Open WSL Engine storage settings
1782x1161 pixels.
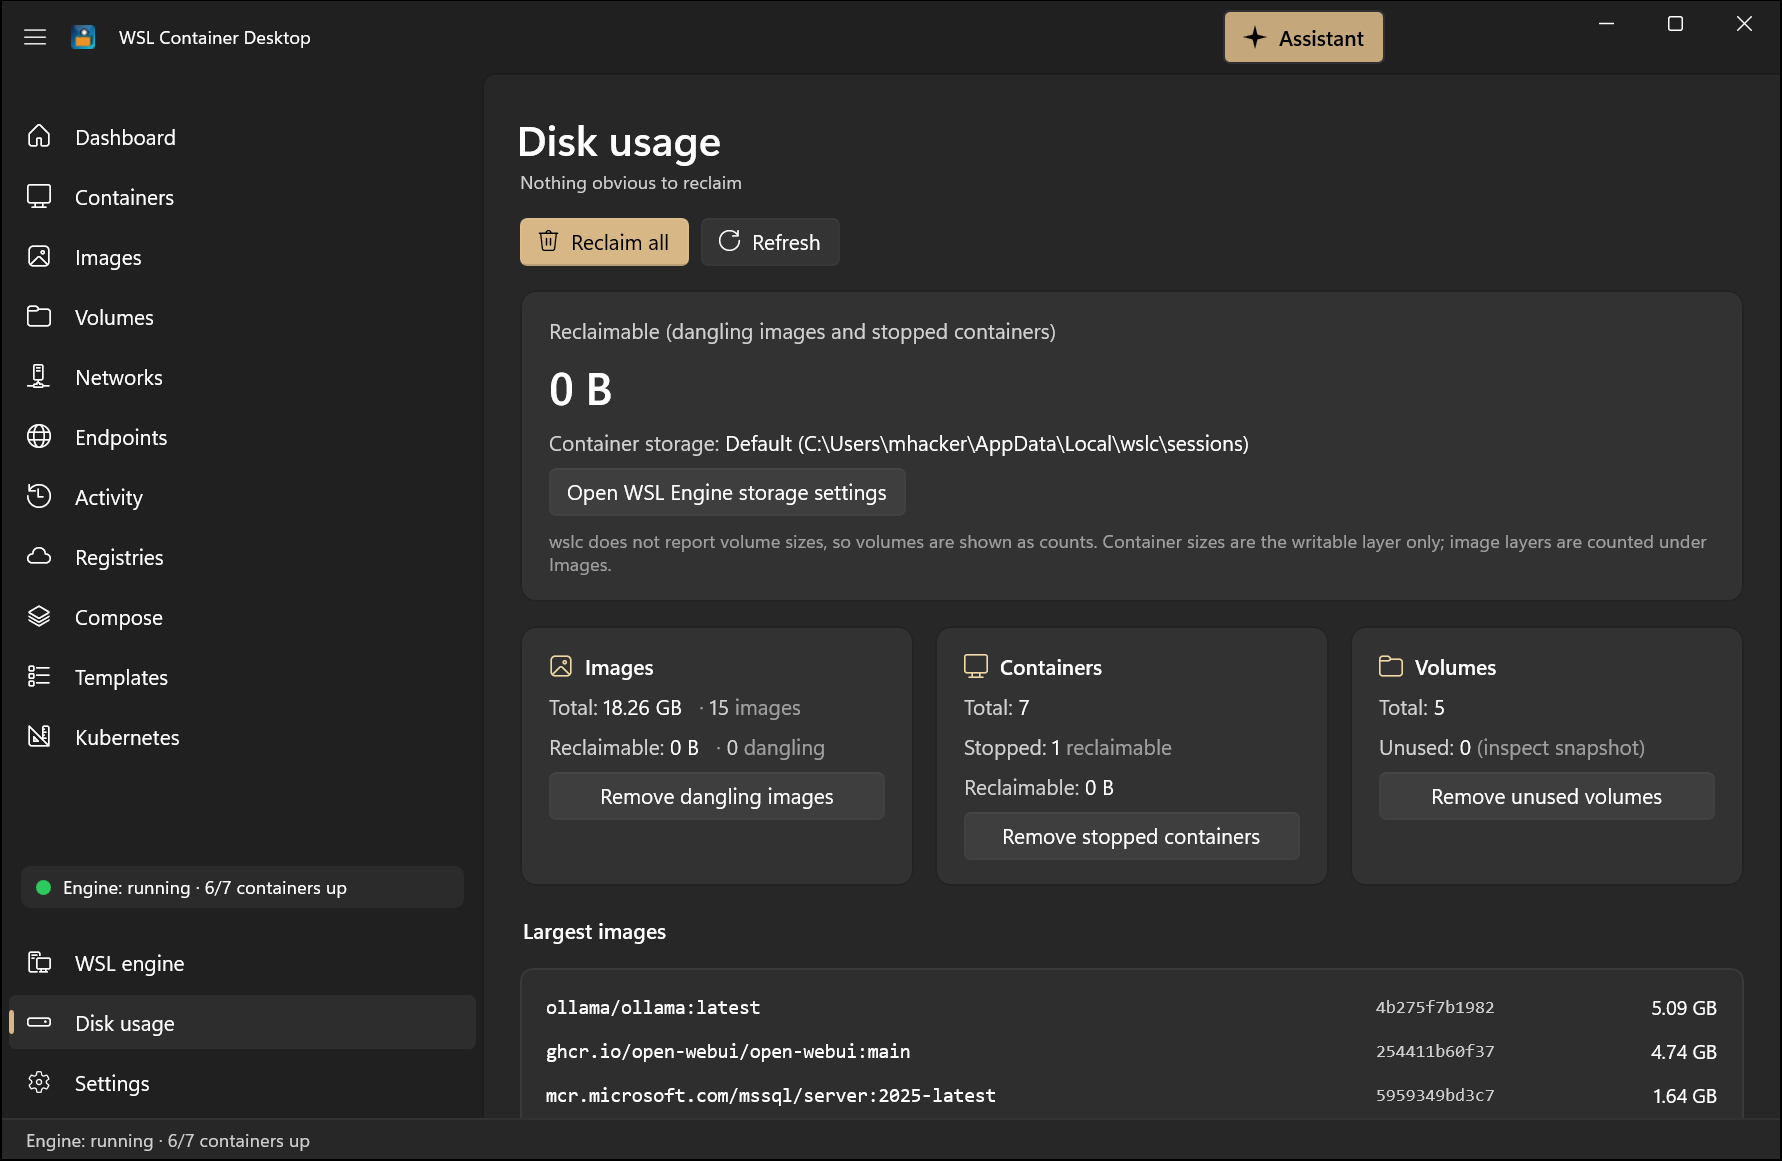(x=727, y=493)
